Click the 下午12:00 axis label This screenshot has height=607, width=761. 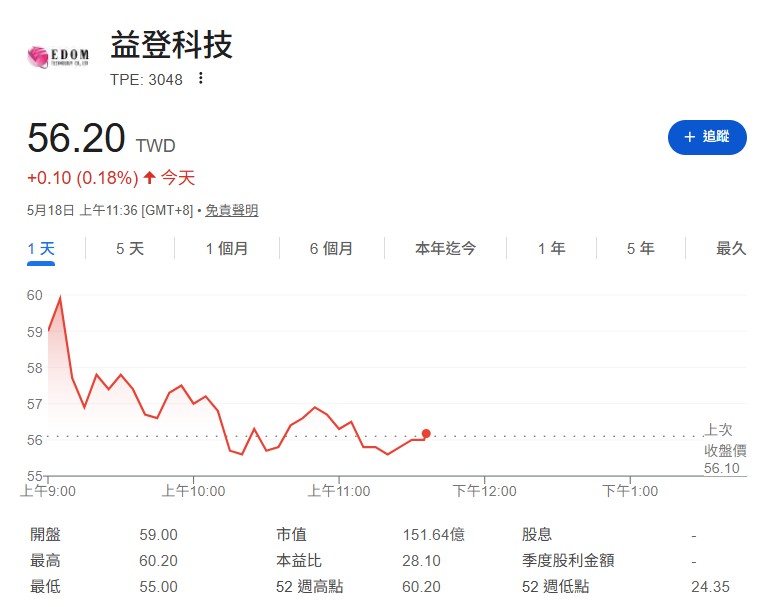[x=484, y=491]
